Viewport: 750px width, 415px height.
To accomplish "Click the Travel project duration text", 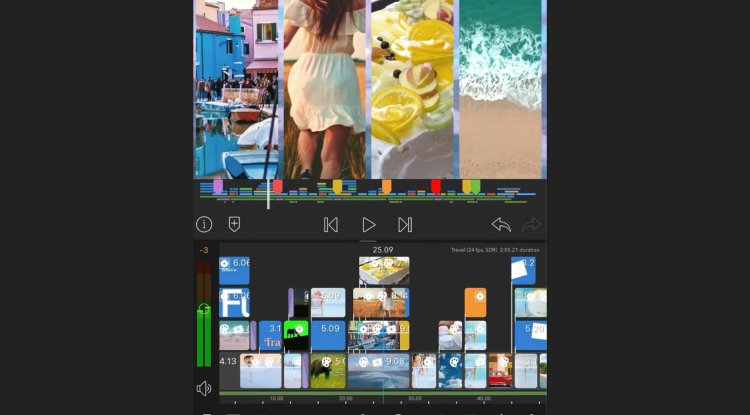I will (495, 250).
